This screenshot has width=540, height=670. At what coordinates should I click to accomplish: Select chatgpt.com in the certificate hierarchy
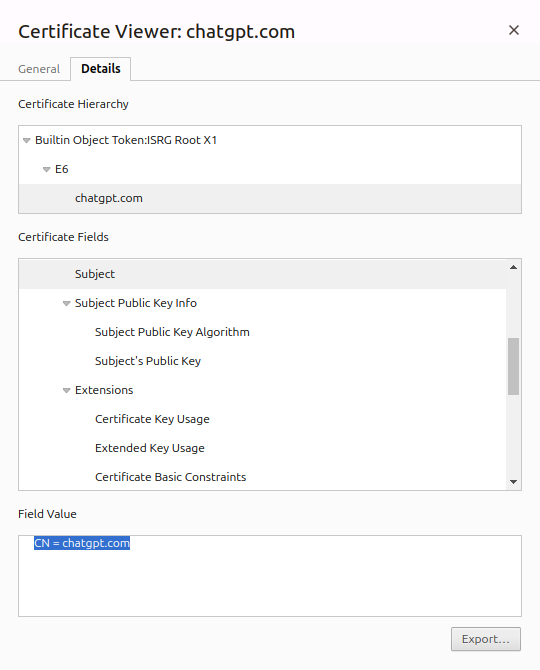click(270, 198)
